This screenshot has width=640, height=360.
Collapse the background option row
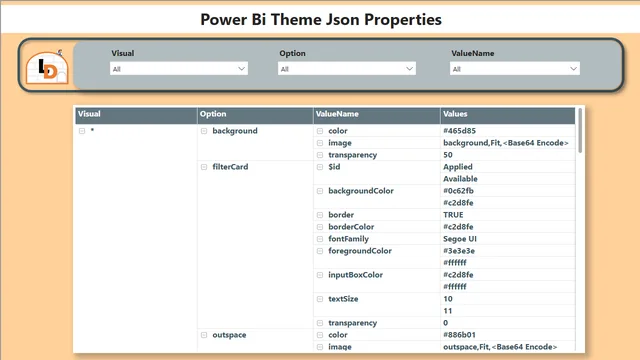tap(204, 131)
